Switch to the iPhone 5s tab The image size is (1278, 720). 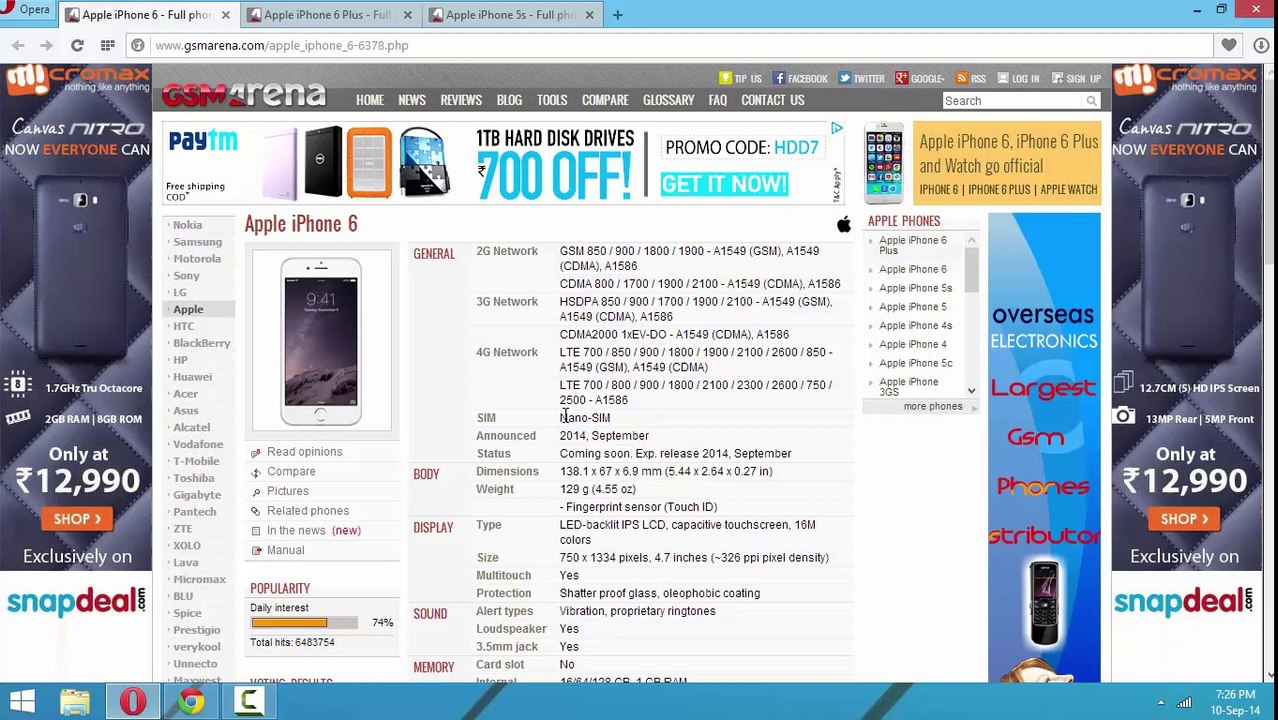(510, 15)
